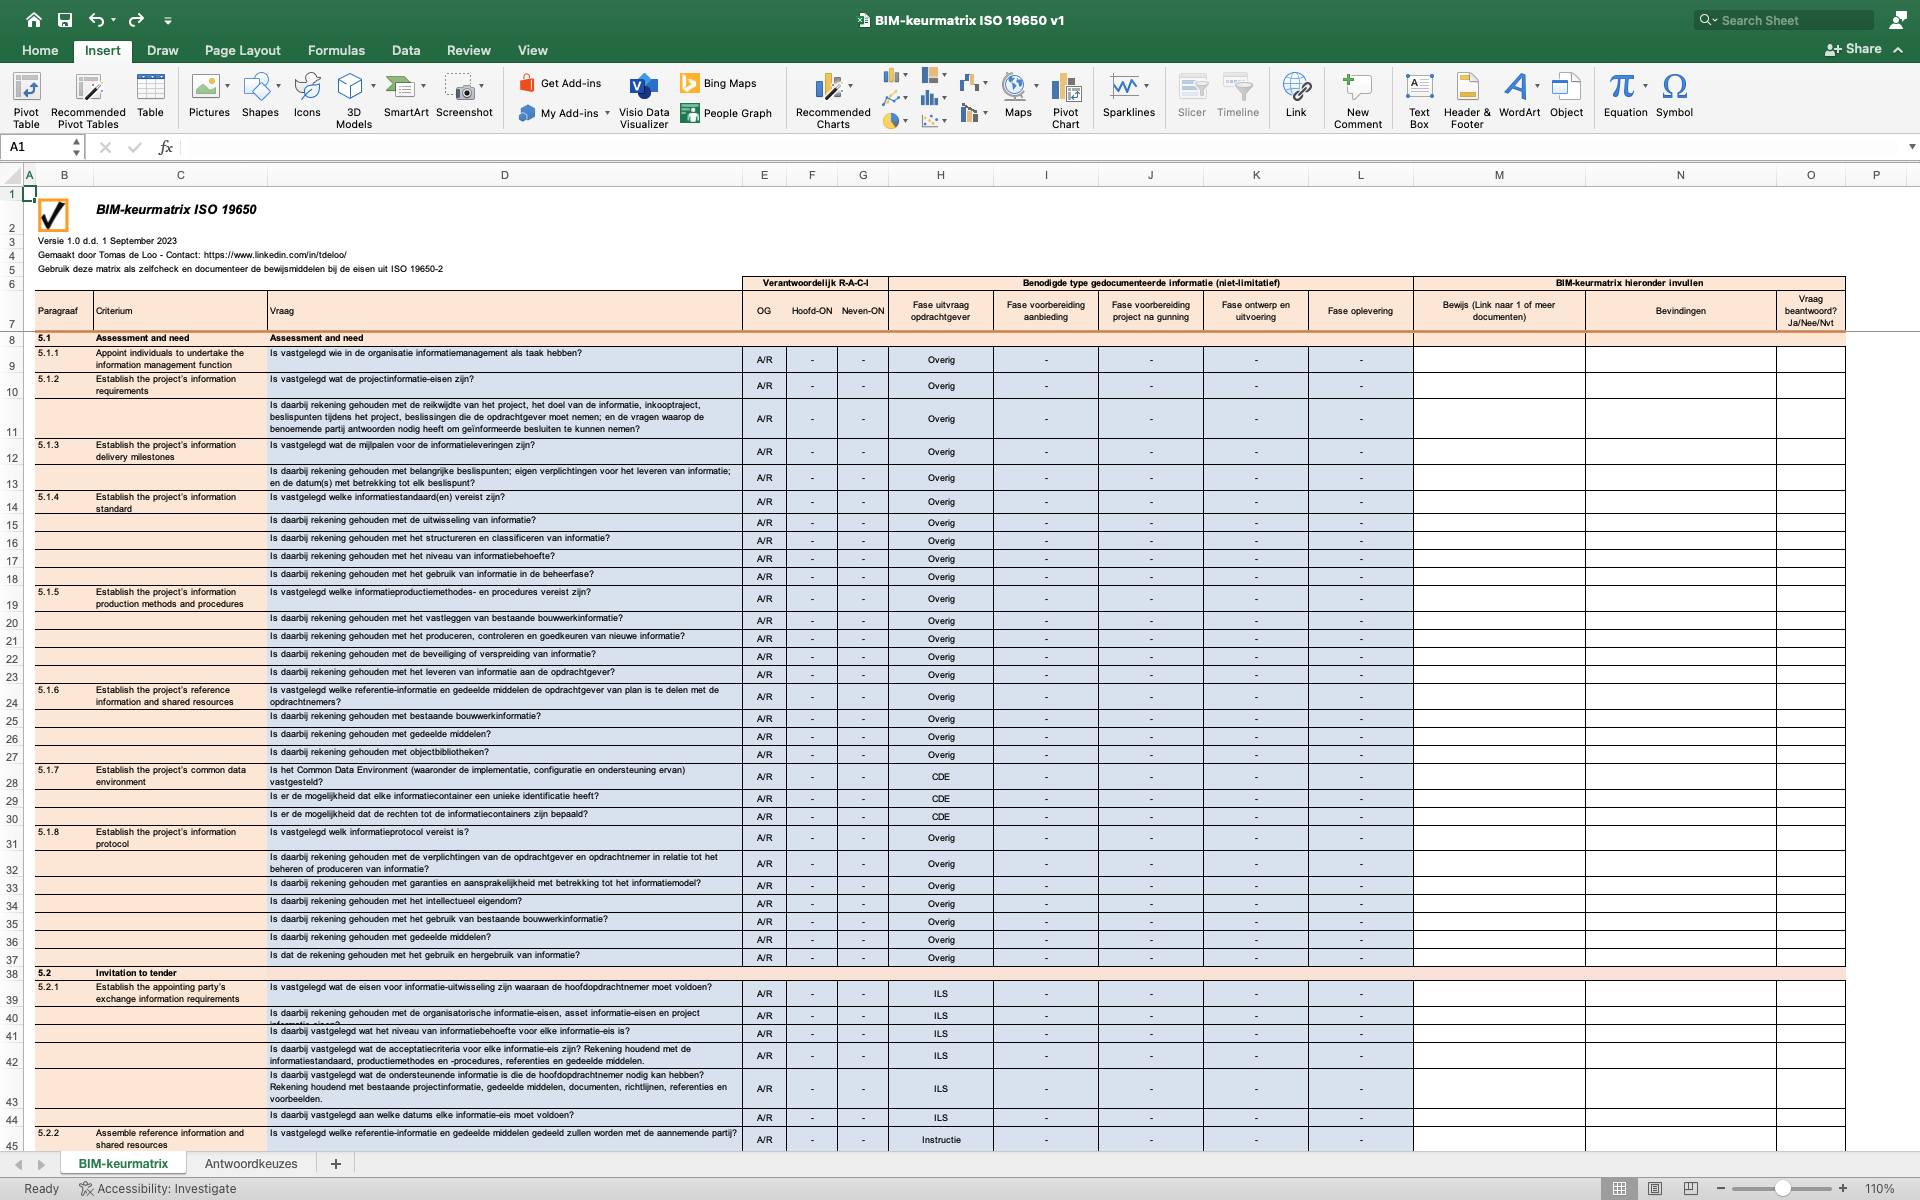
Task: Switch to the Antwoordkeuzes sheet
Action: click(251, 1164)
